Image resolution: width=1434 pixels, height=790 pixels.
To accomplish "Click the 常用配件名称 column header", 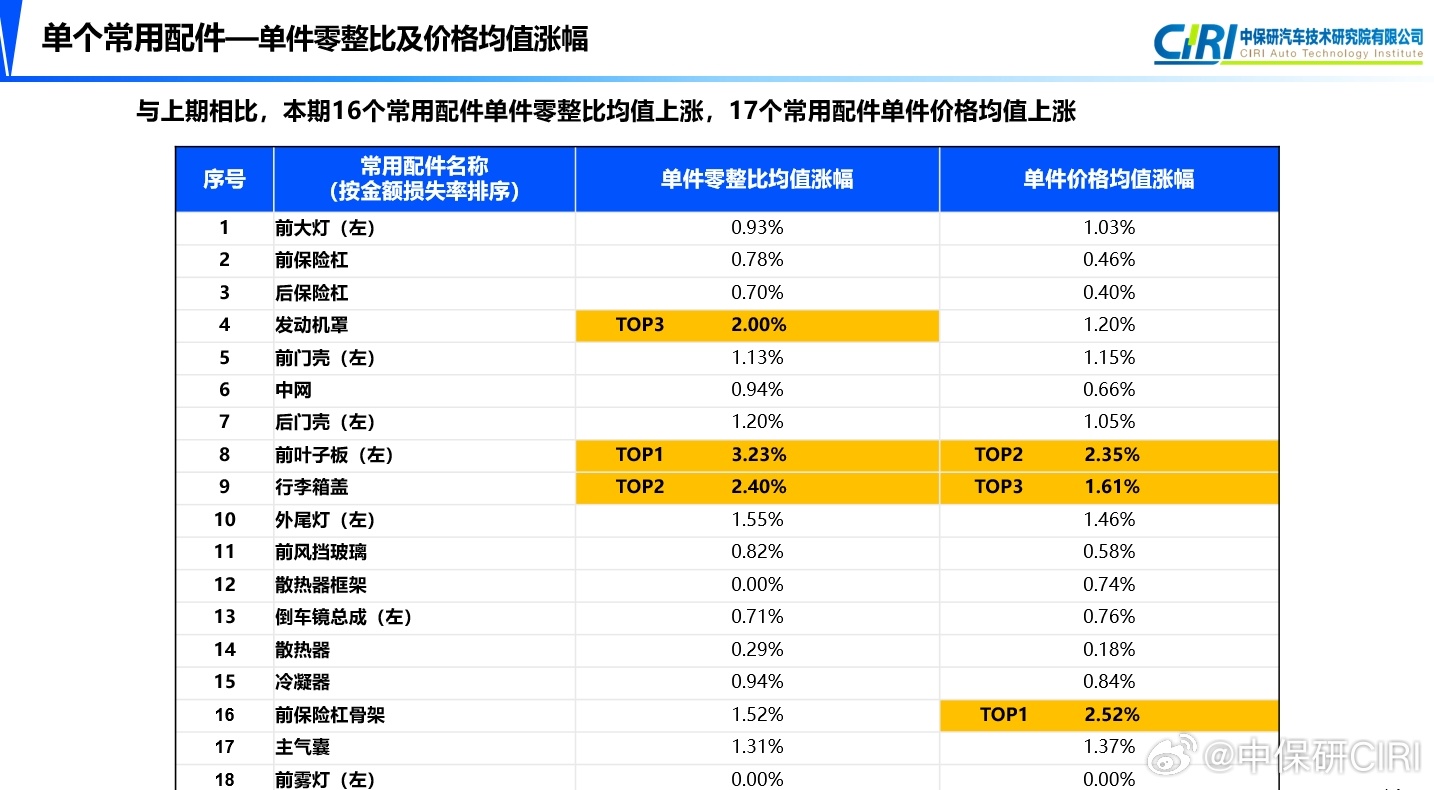I will click(x=424, y=179).
